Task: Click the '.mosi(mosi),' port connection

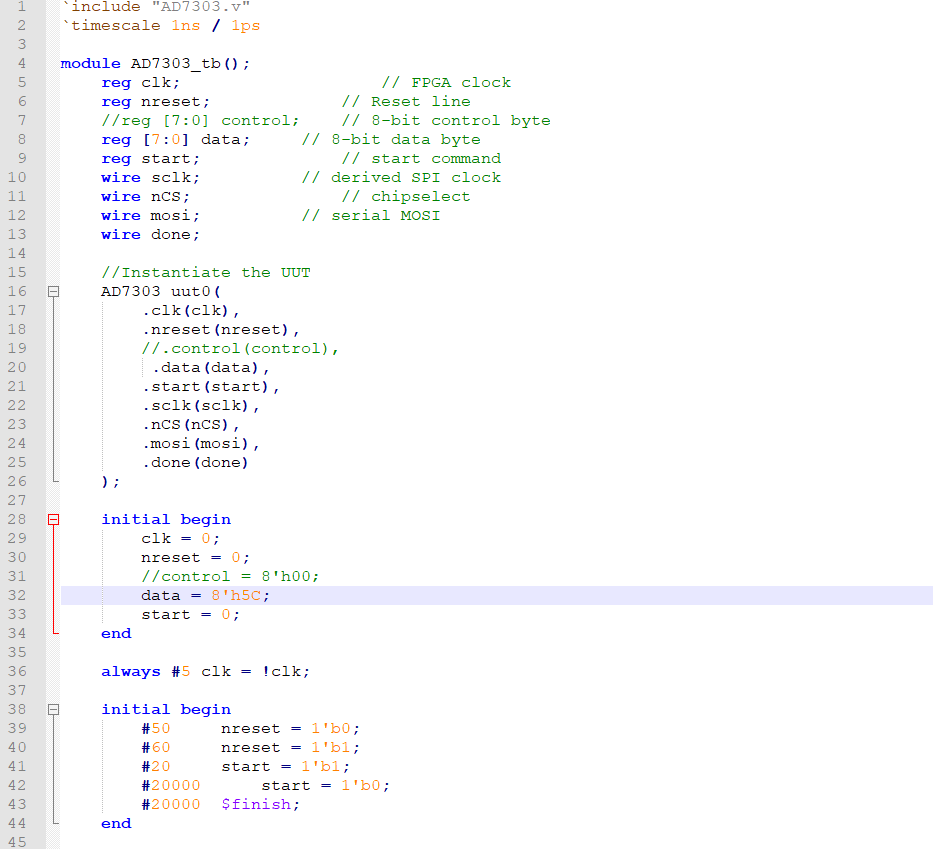Action: pos(201,444)
